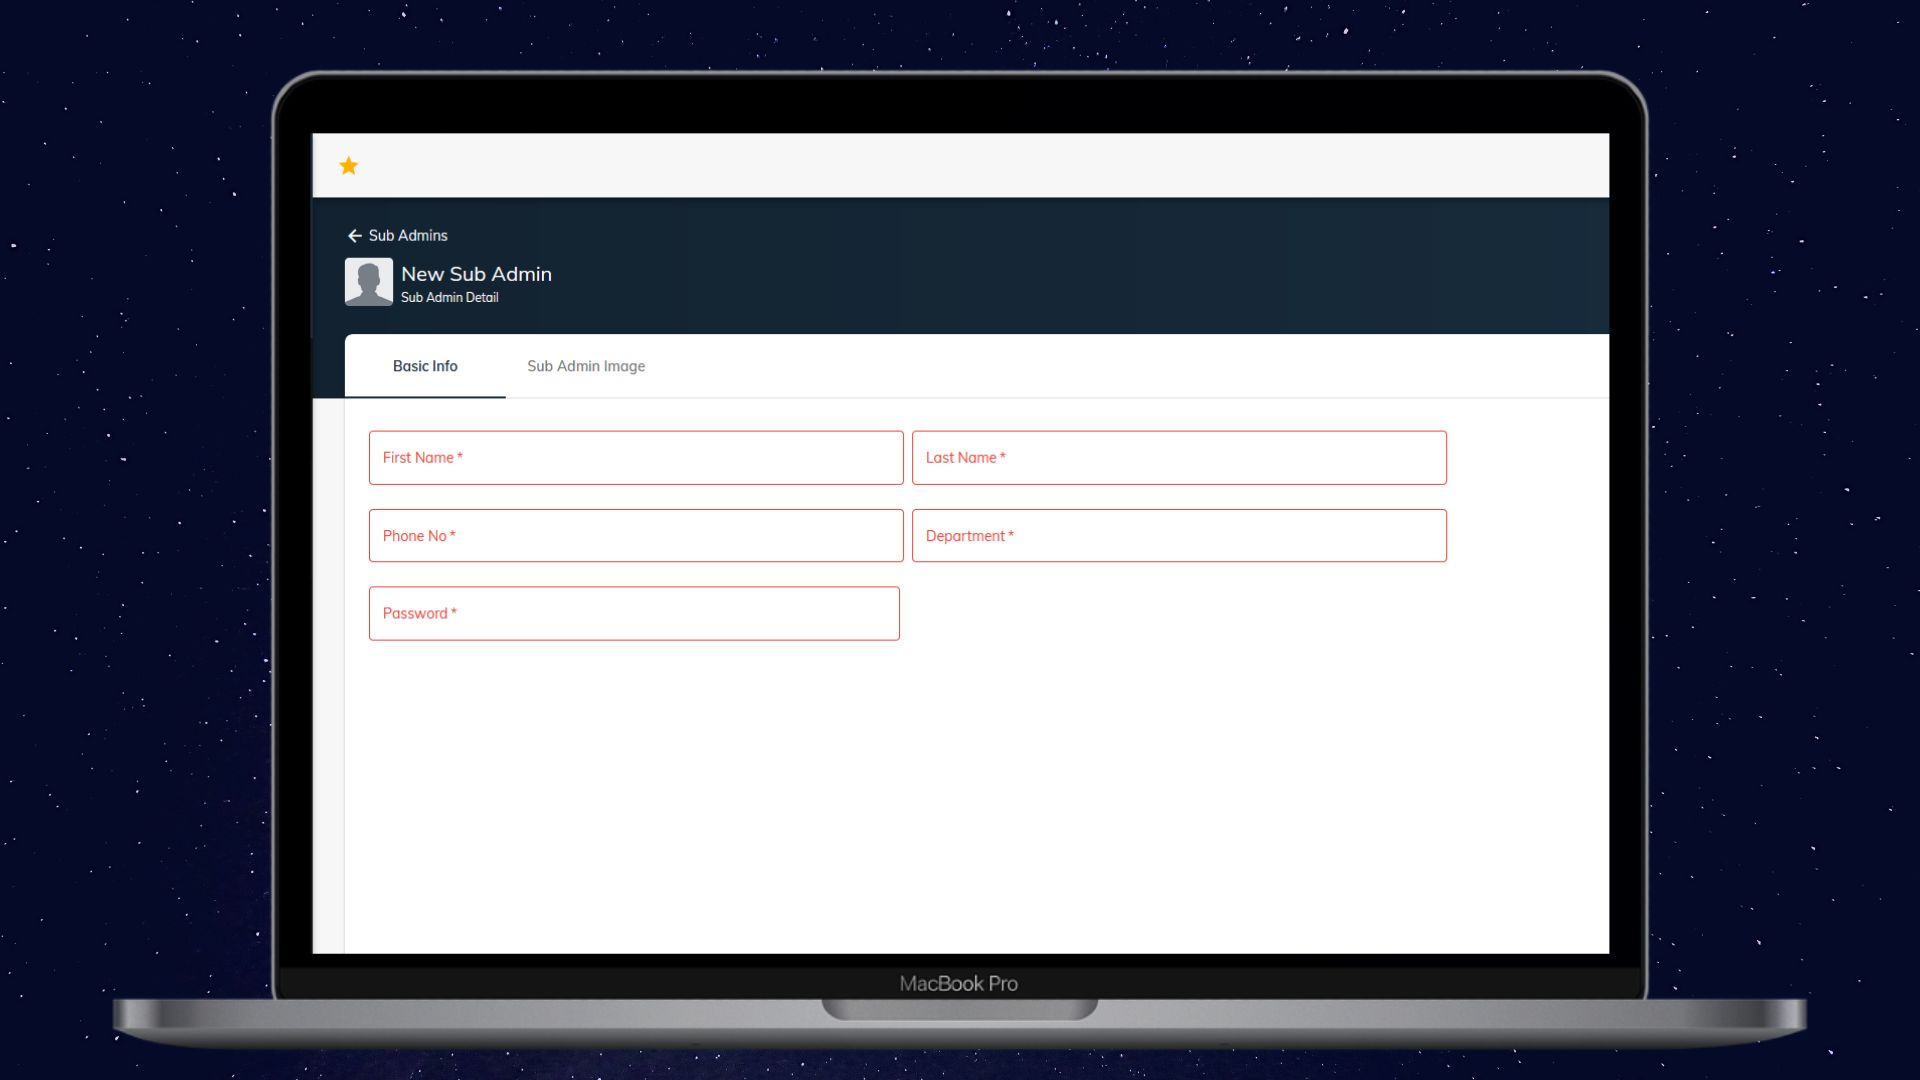Click the New Sub Admin heading
This screenshot has width=1920, height=1080.
click(476, 274)
